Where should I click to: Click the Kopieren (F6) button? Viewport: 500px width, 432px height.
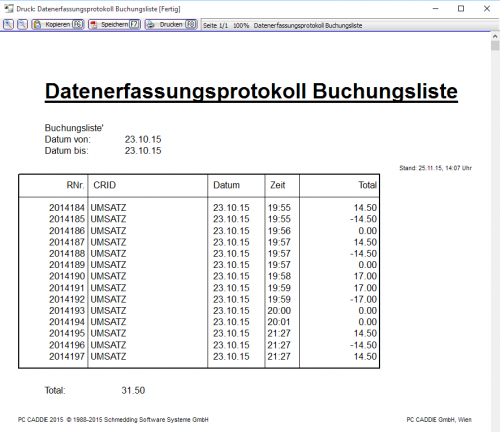point(58,24)
